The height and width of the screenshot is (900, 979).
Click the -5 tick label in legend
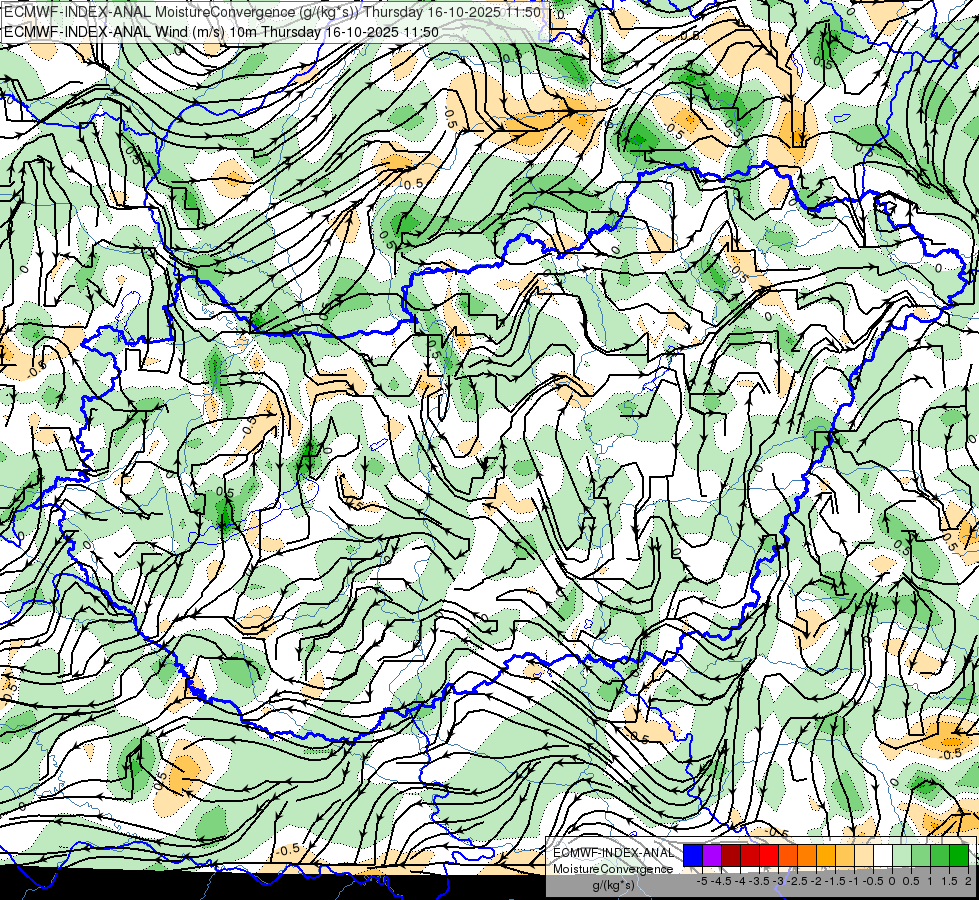[x=702, y=881]
